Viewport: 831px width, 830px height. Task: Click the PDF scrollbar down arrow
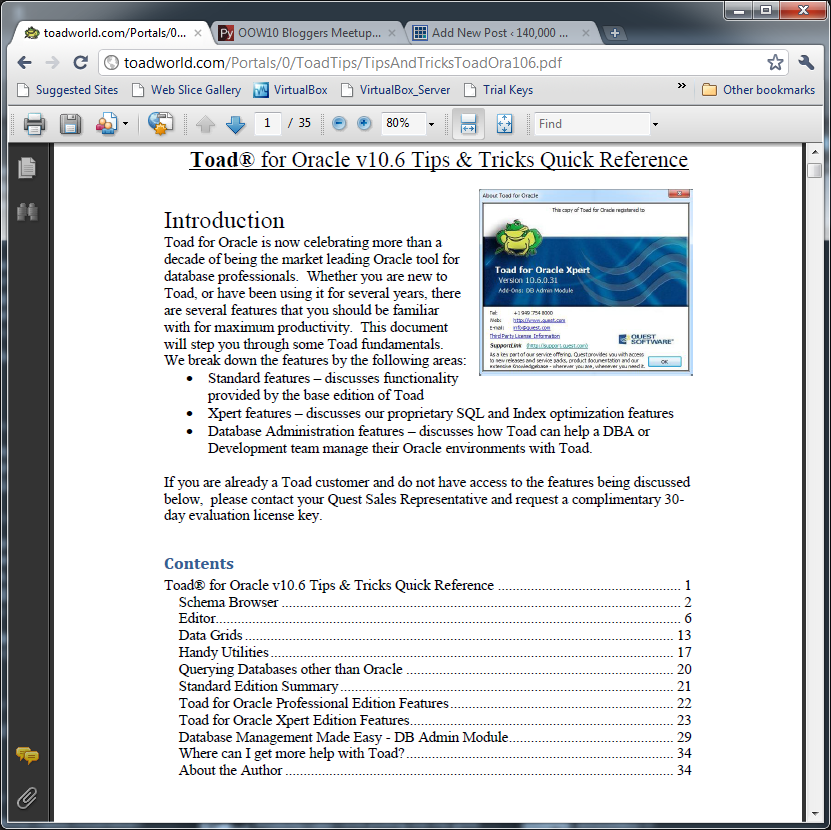(x=815, y=814)
